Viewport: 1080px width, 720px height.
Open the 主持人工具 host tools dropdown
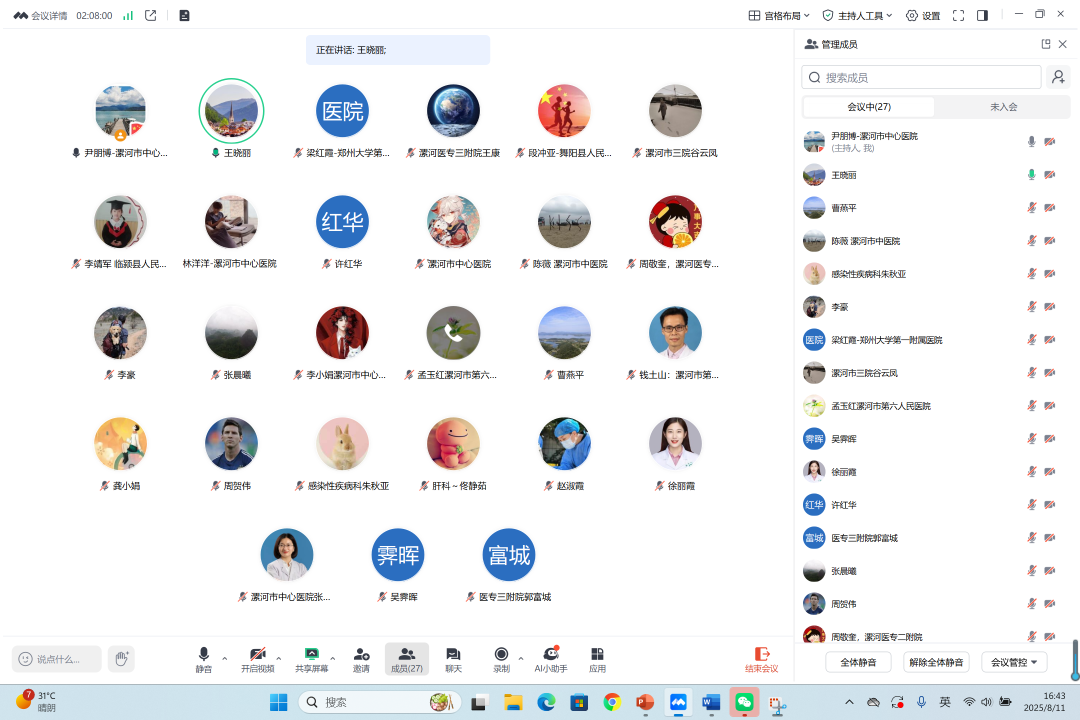pos(857,16)
